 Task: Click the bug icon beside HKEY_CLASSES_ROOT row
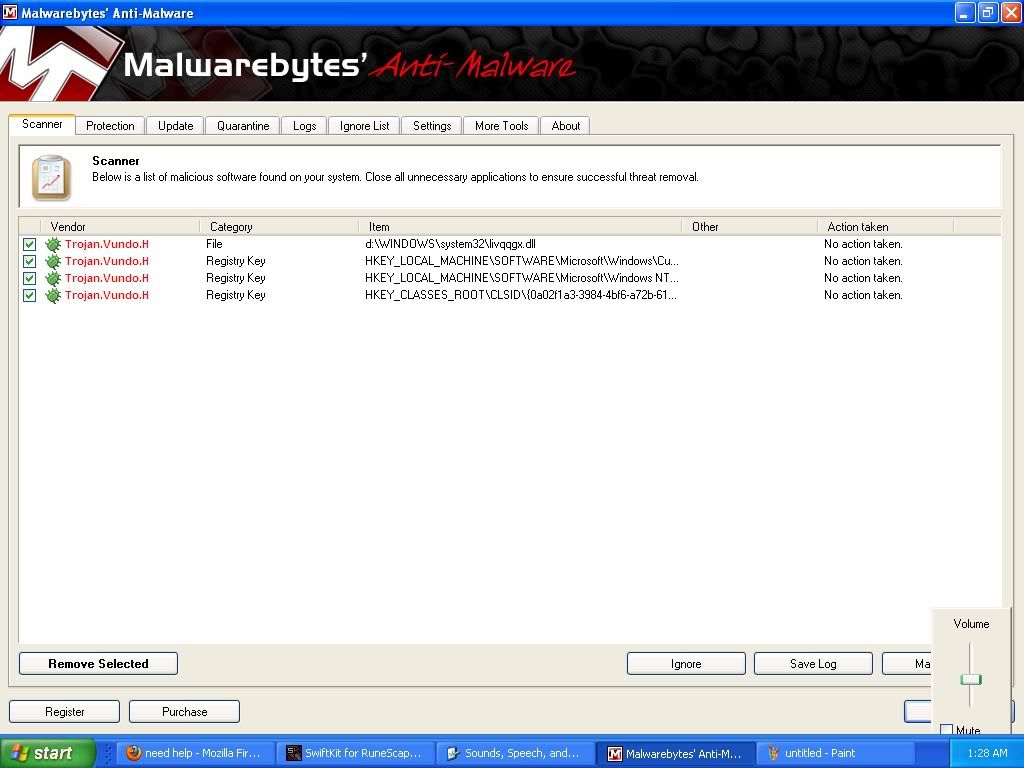point(53,295)
